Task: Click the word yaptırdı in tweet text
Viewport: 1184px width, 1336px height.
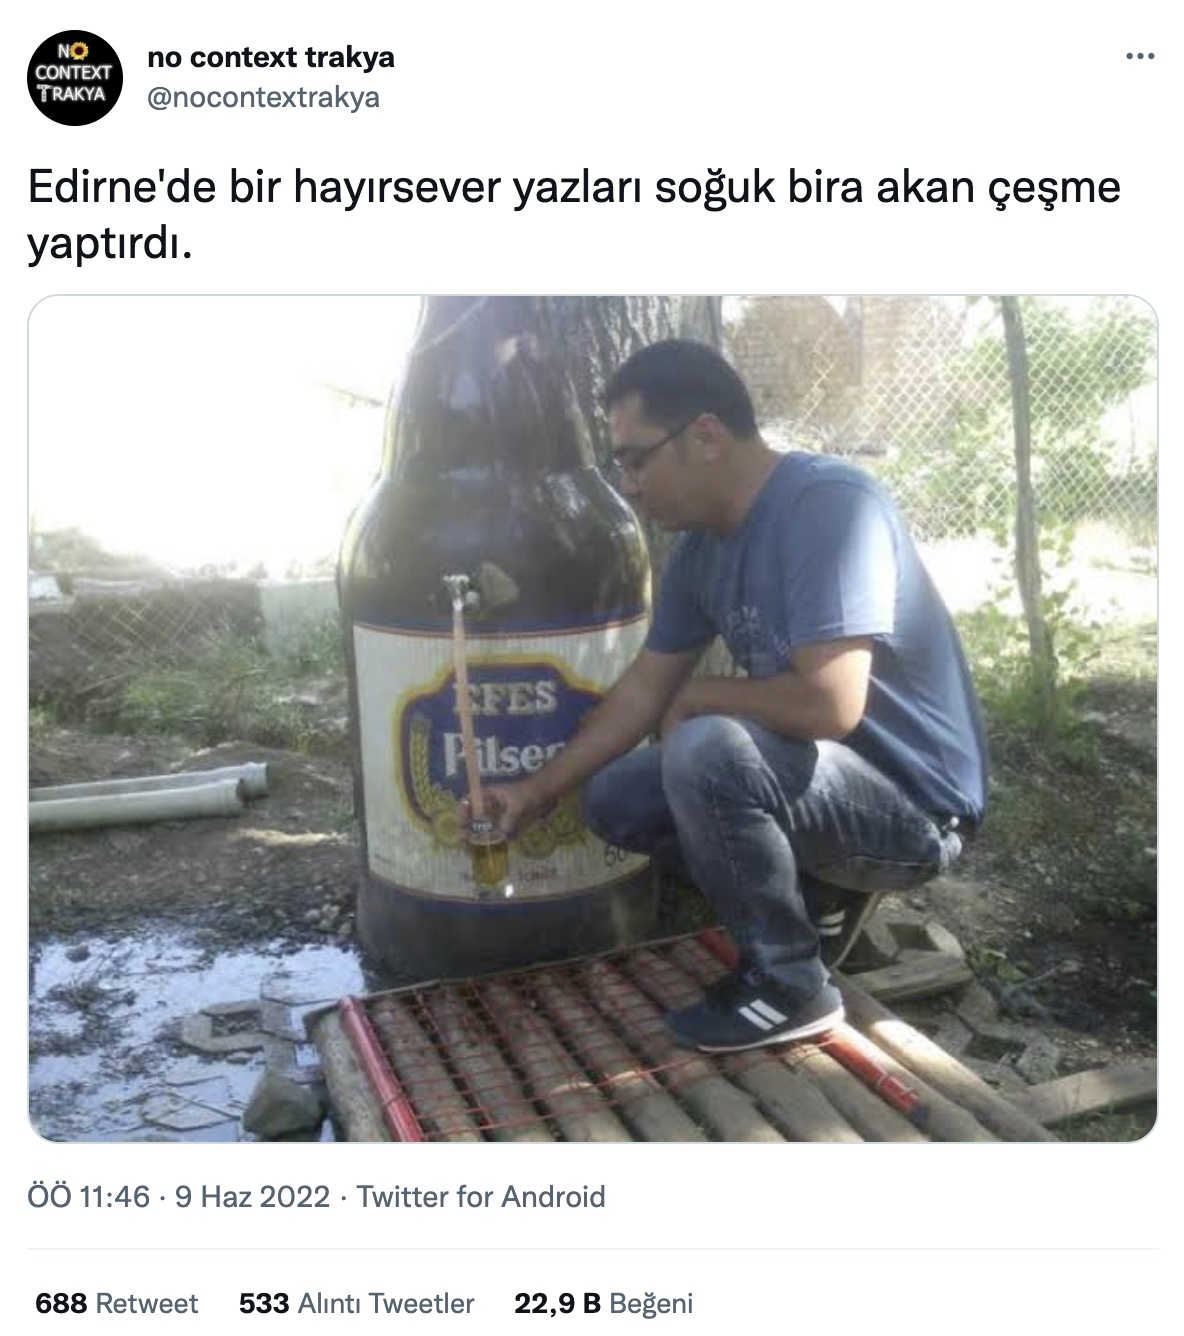Action: pos(109,244)
